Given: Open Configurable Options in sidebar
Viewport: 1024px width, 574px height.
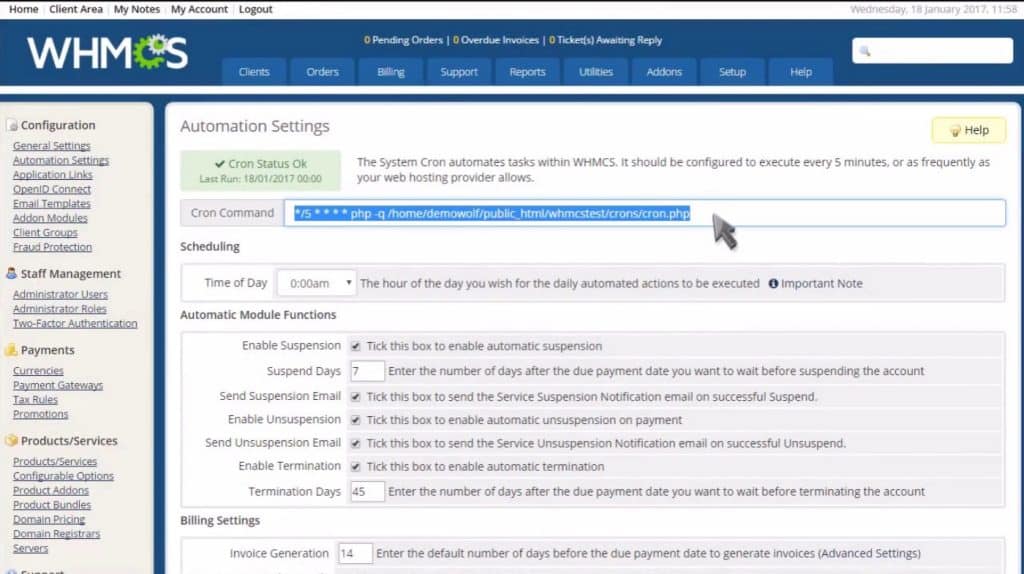Looking at the screenshot, I should pos(63,476).
